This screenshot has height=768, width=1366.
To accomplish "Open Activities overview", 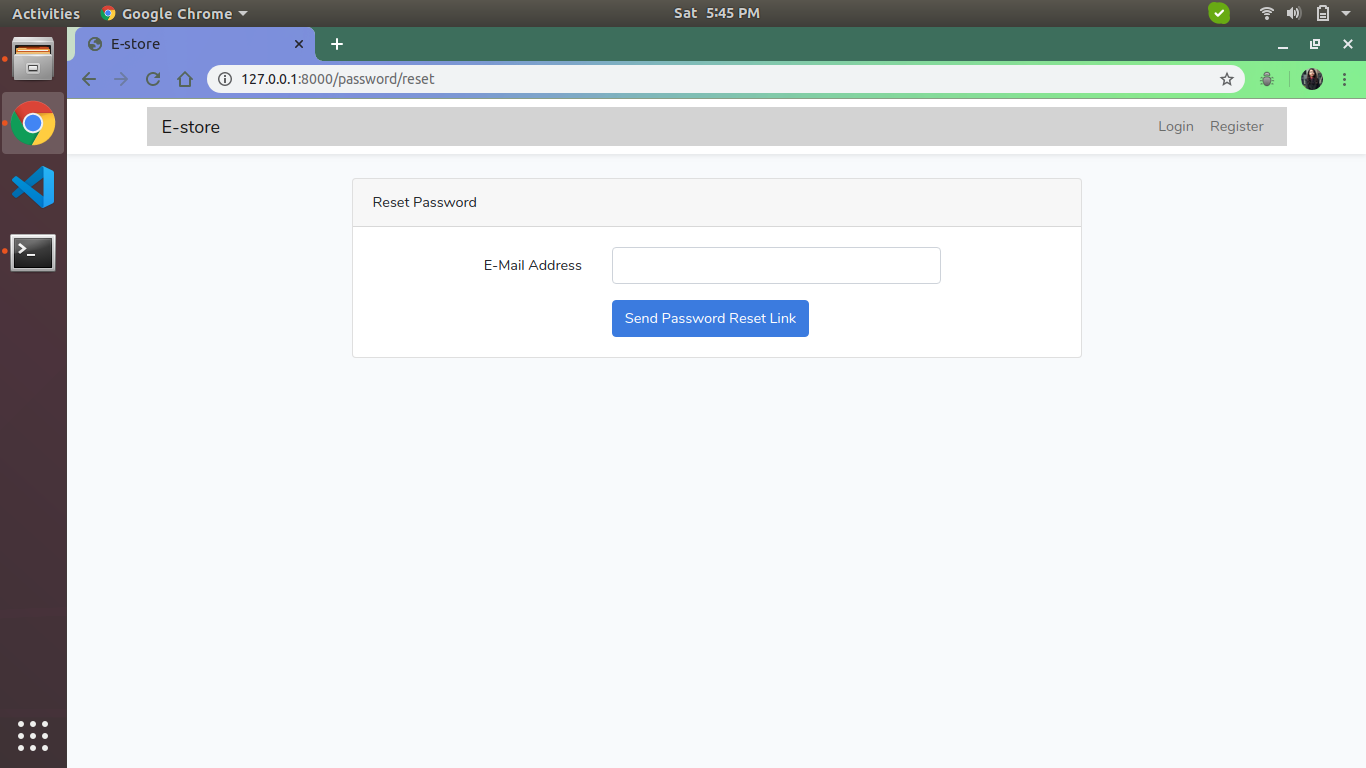I will tap(46, 13).
